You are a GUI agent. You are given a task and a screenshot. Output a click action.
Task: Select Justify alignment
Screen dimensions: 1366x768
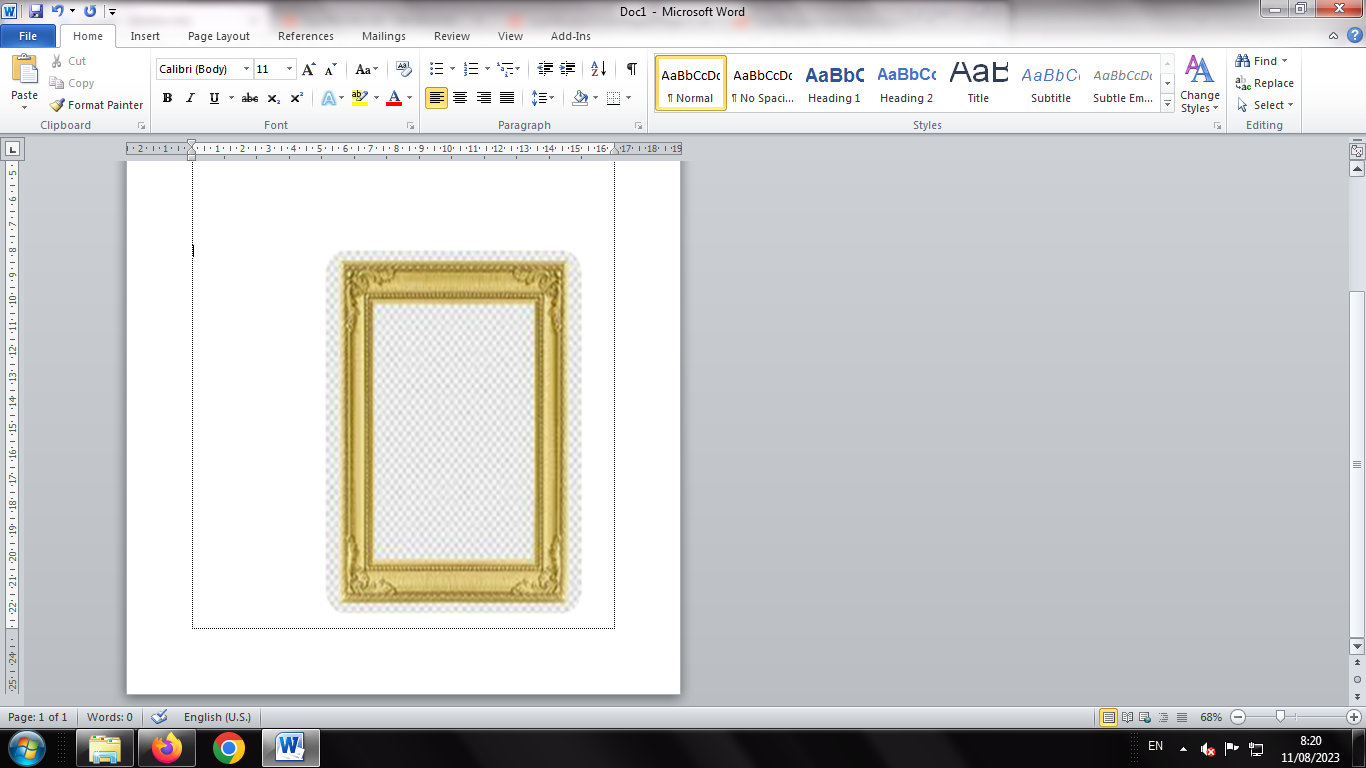tap(507, 98)
